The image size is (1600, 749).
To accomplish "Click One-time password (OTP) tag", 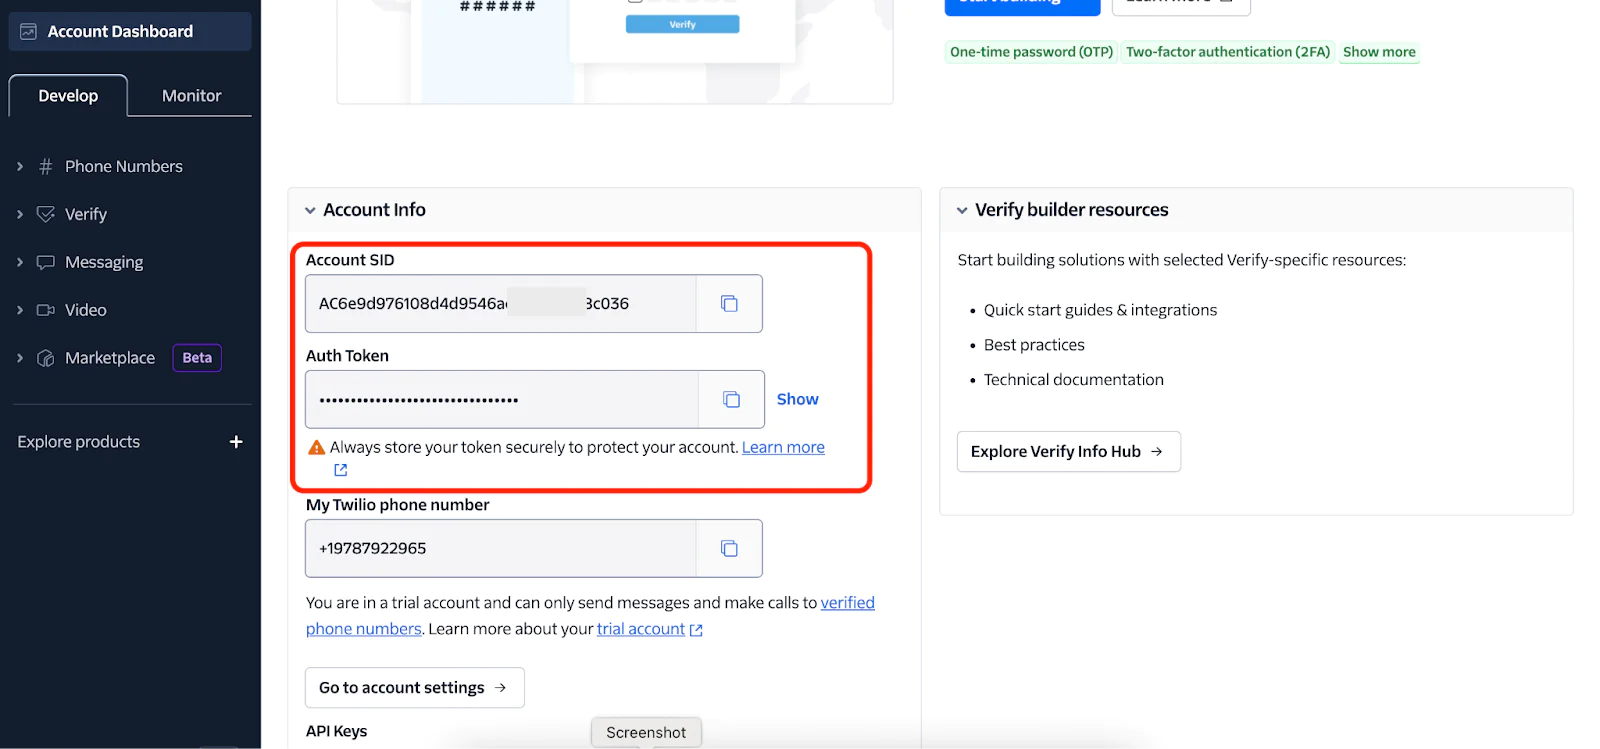I will coord(1031,52).
